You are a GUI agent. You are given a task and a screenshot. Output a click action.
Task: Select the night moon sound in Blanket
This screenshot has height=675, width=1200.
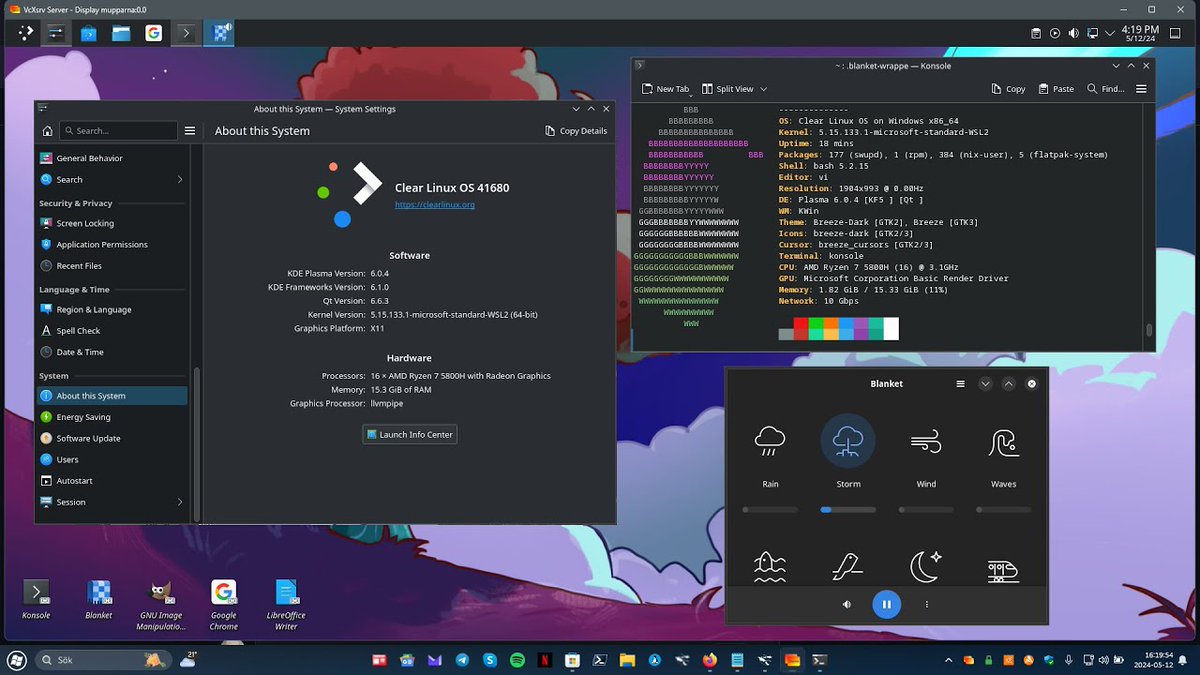[926, 568]
